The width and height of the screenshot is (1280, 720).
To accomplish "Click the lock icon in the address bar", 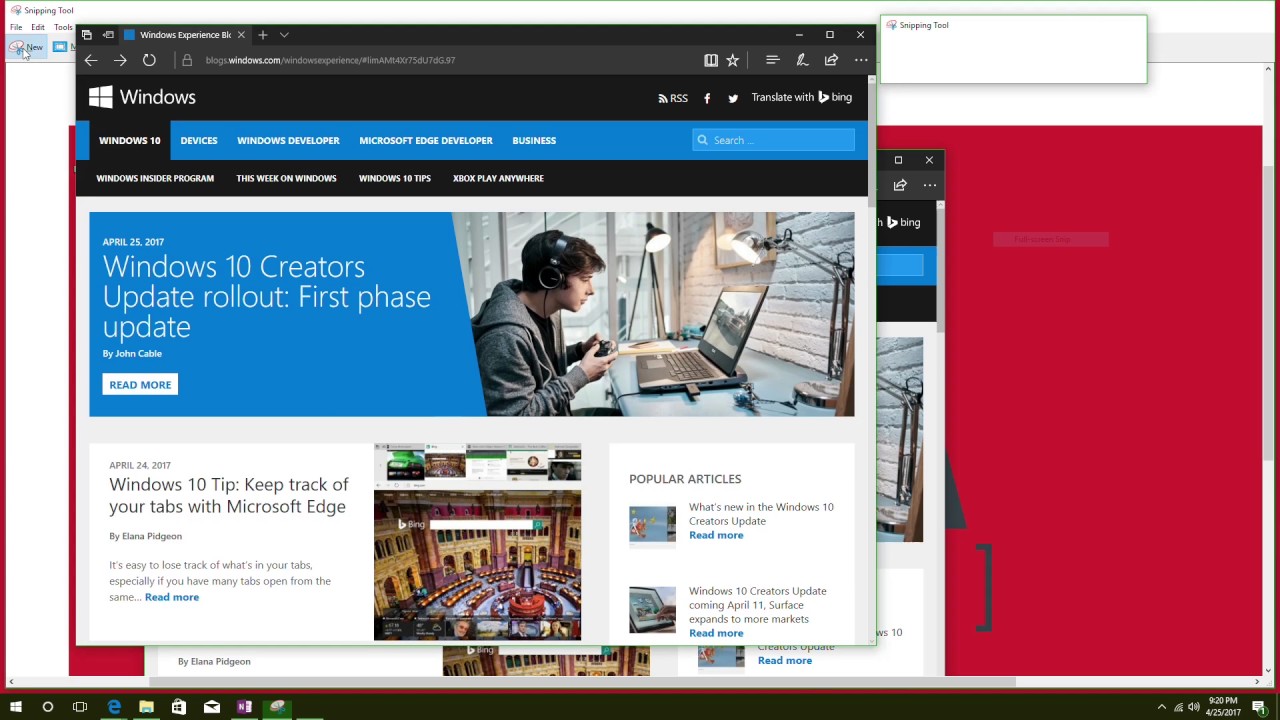I will click(187, 60).
